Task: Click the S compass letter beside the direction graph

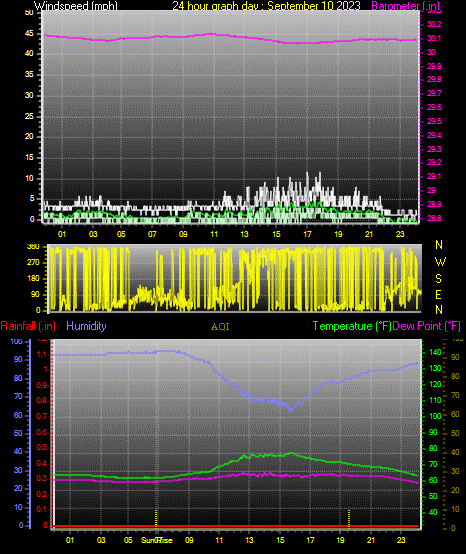Action: [438, 279]
